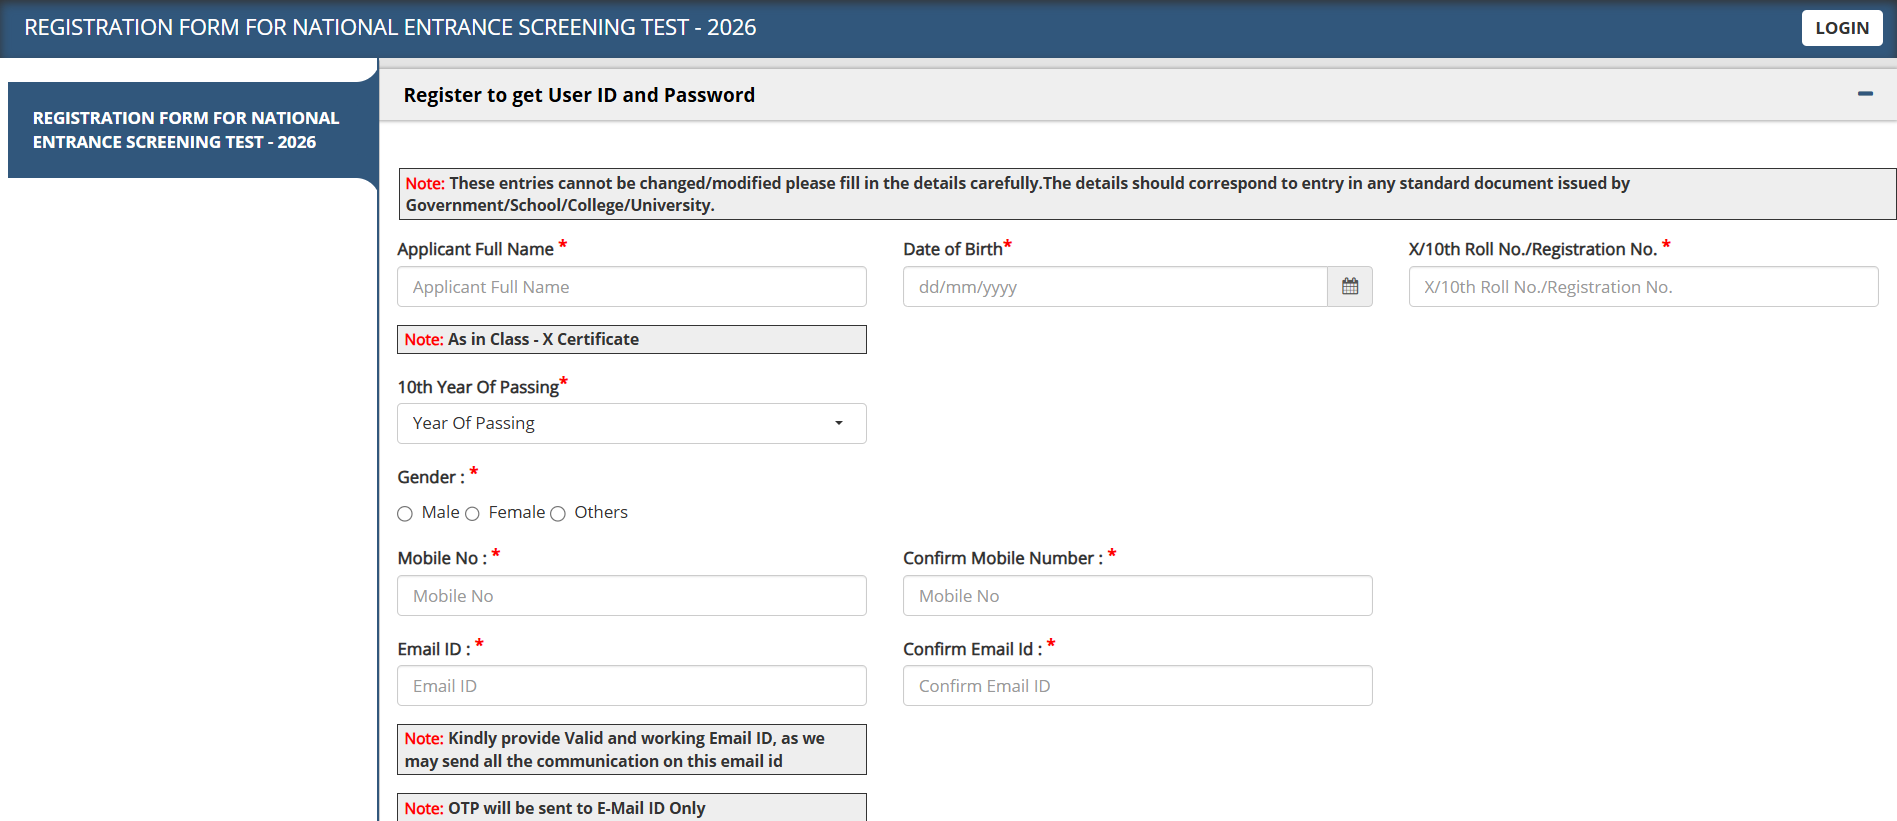Focus the Applicant Full Name field
The width and height of the screenshot is (1897, 821).
click(631, 287)
